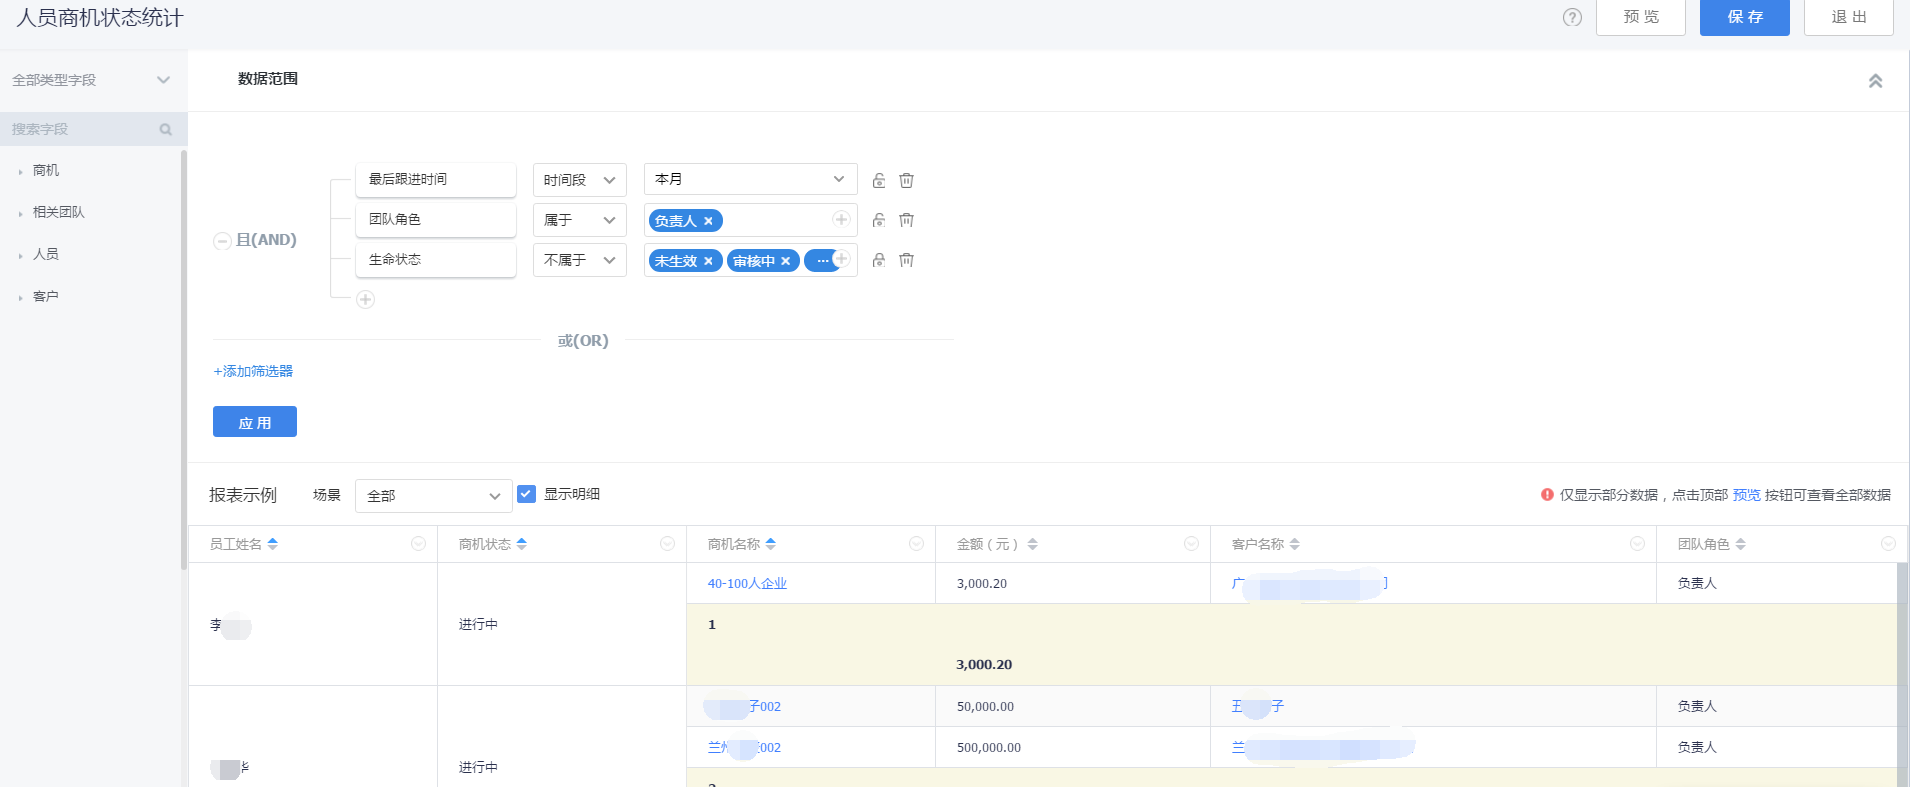Viewport: 1910px width, 787px height.
Task: Click the left field panel scrollbar
Action: coord(184,360)
